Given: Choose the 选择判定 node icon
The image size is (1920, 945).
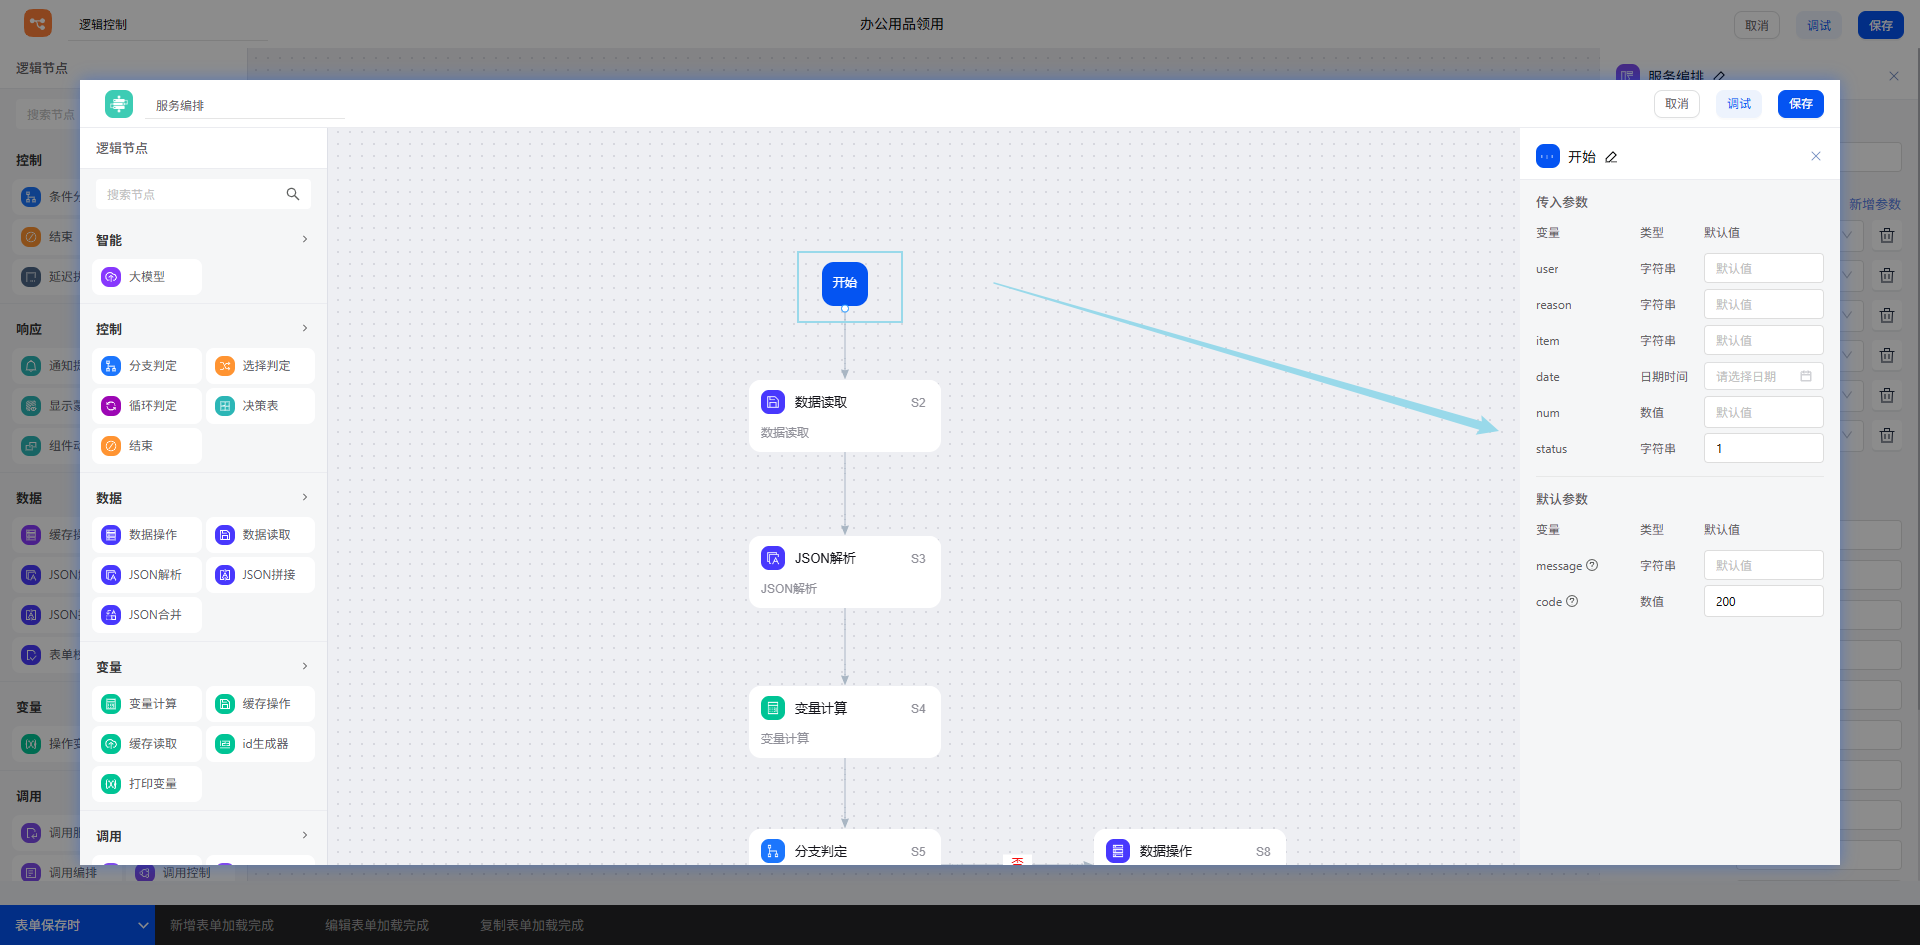Looking at the screenshot, I should pos(225,366).
